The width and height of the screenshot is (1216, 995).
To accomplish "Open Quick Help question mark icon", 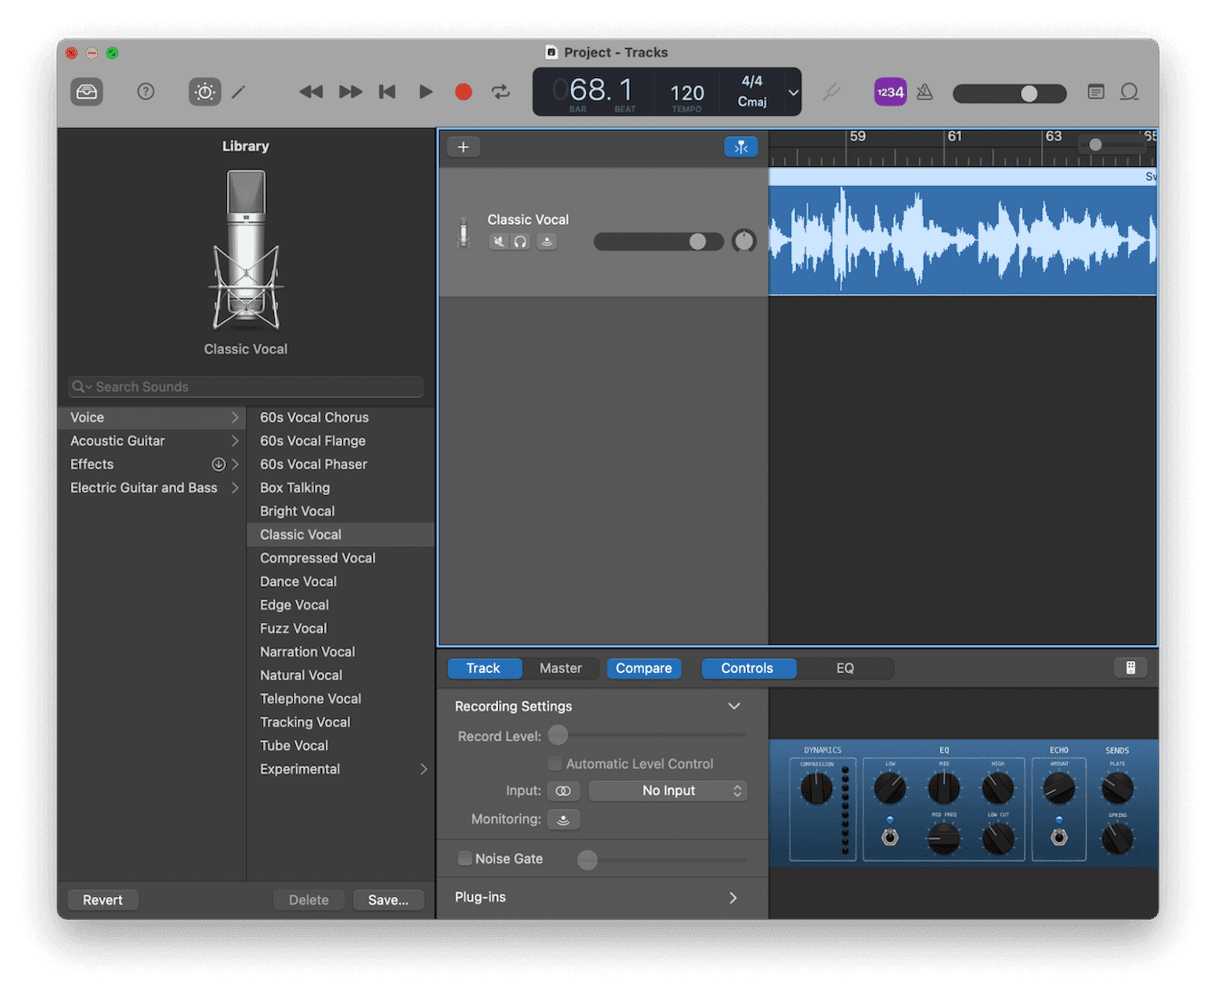I will pyautogui.click(x=146, y=92).
